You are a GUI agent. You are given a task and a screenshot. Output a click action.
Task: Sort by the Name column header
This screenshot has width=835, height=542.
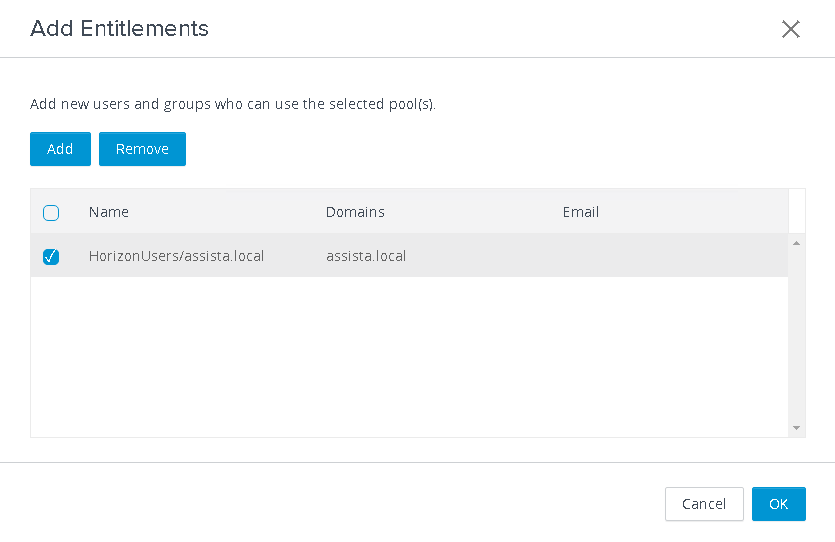point(109,212)
